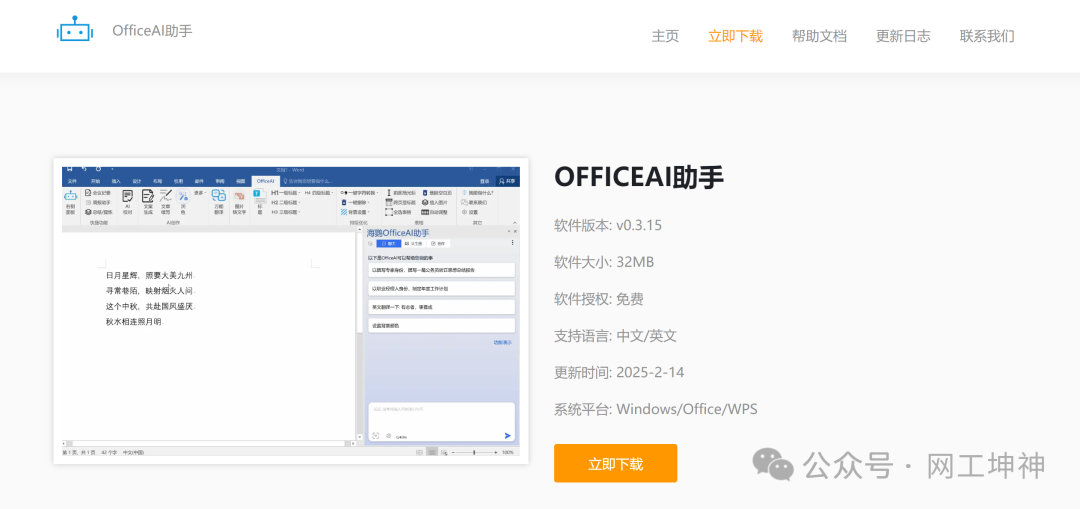Select the 更新时间: 2025-2-14 line
Image resolution: width=1080 pixels, height=509 pixels.
(619, 373)
